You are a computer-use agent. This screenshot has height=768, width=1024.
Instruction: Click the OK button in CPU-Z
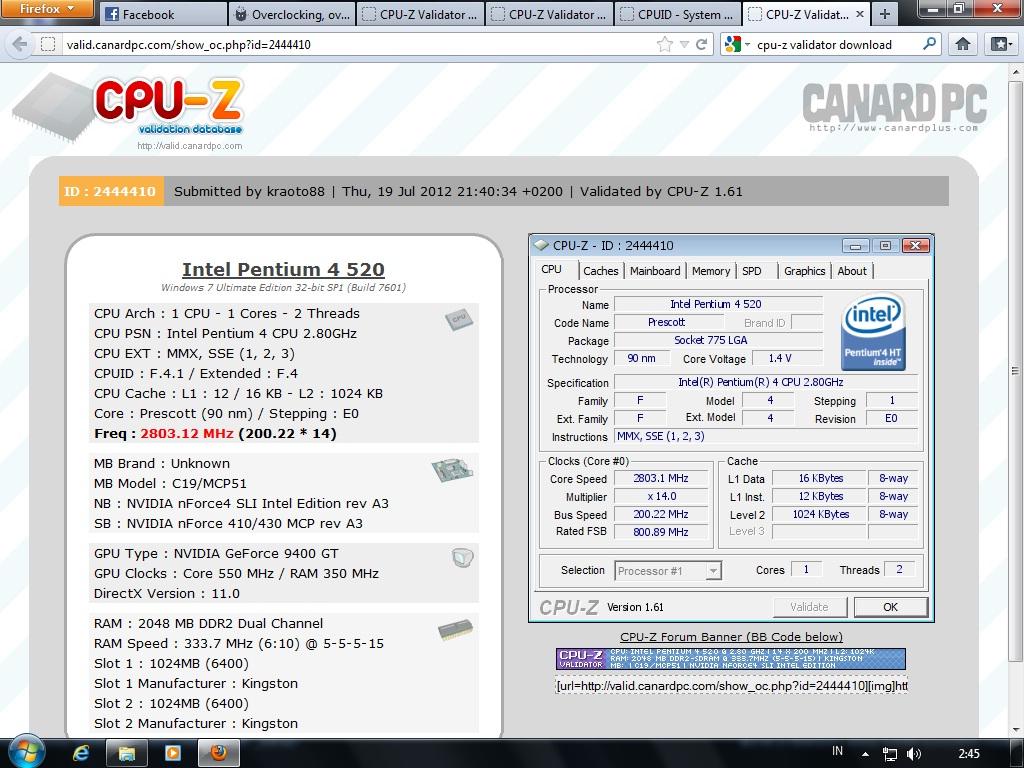(890, 607)
